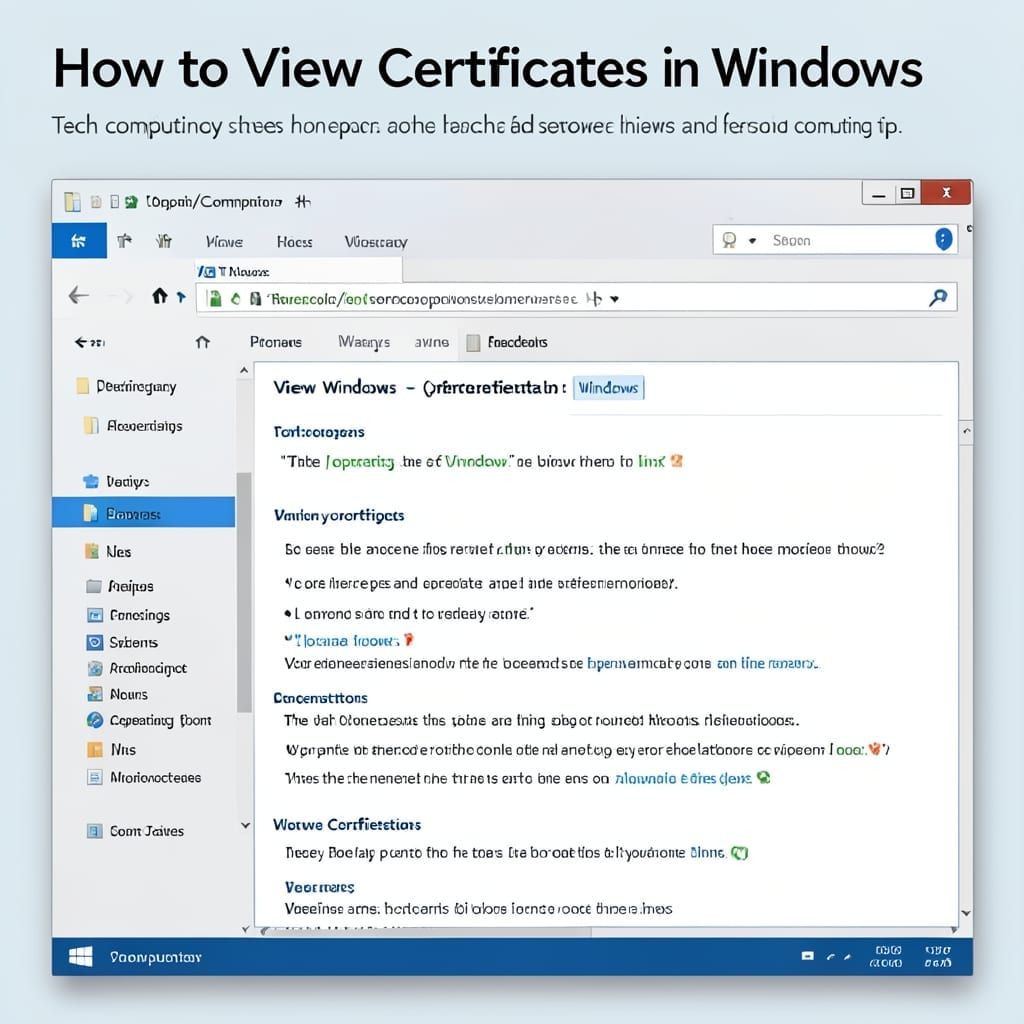Open the 'bpenvaimcate cors' link
This screenshot has height=1024, width=1024.
648,664
